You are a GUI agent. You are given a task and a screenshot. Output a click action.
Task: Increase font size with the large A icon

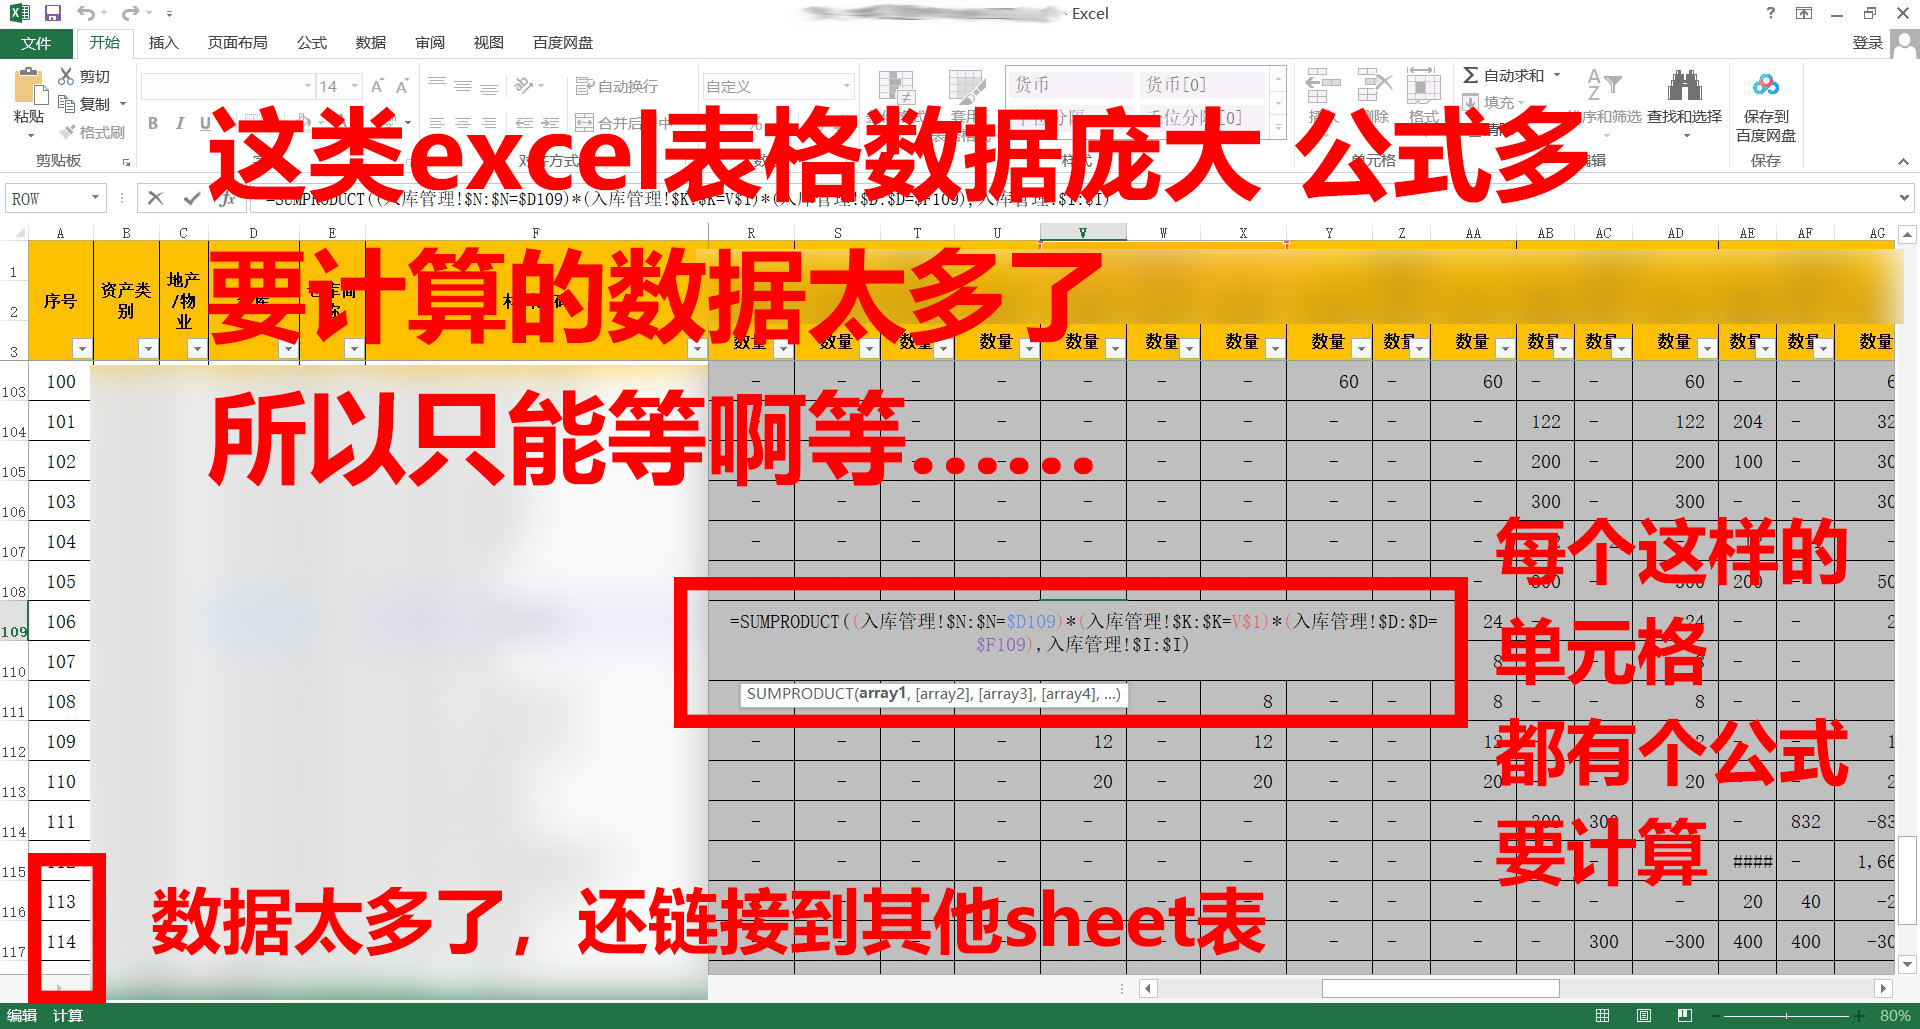377,86
